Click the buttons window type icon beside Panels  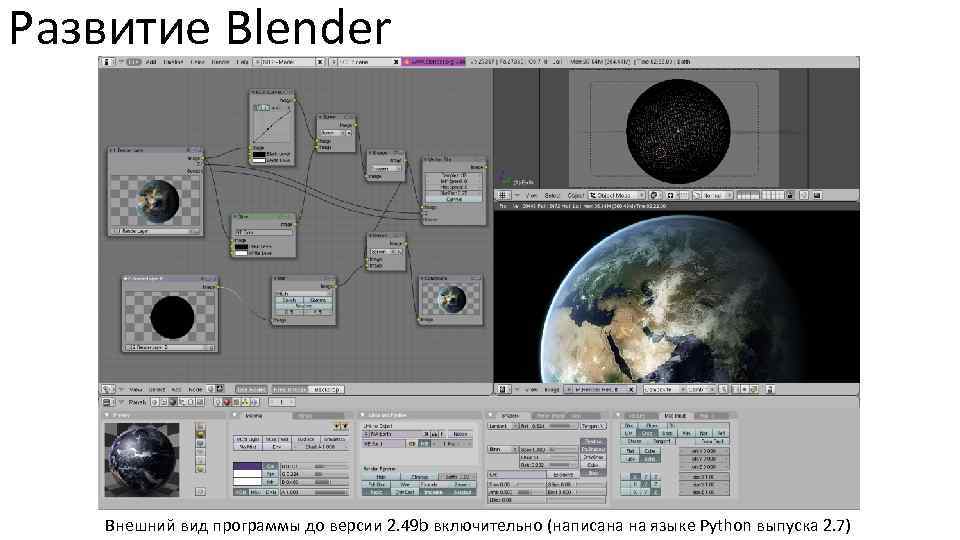point(107,402)
